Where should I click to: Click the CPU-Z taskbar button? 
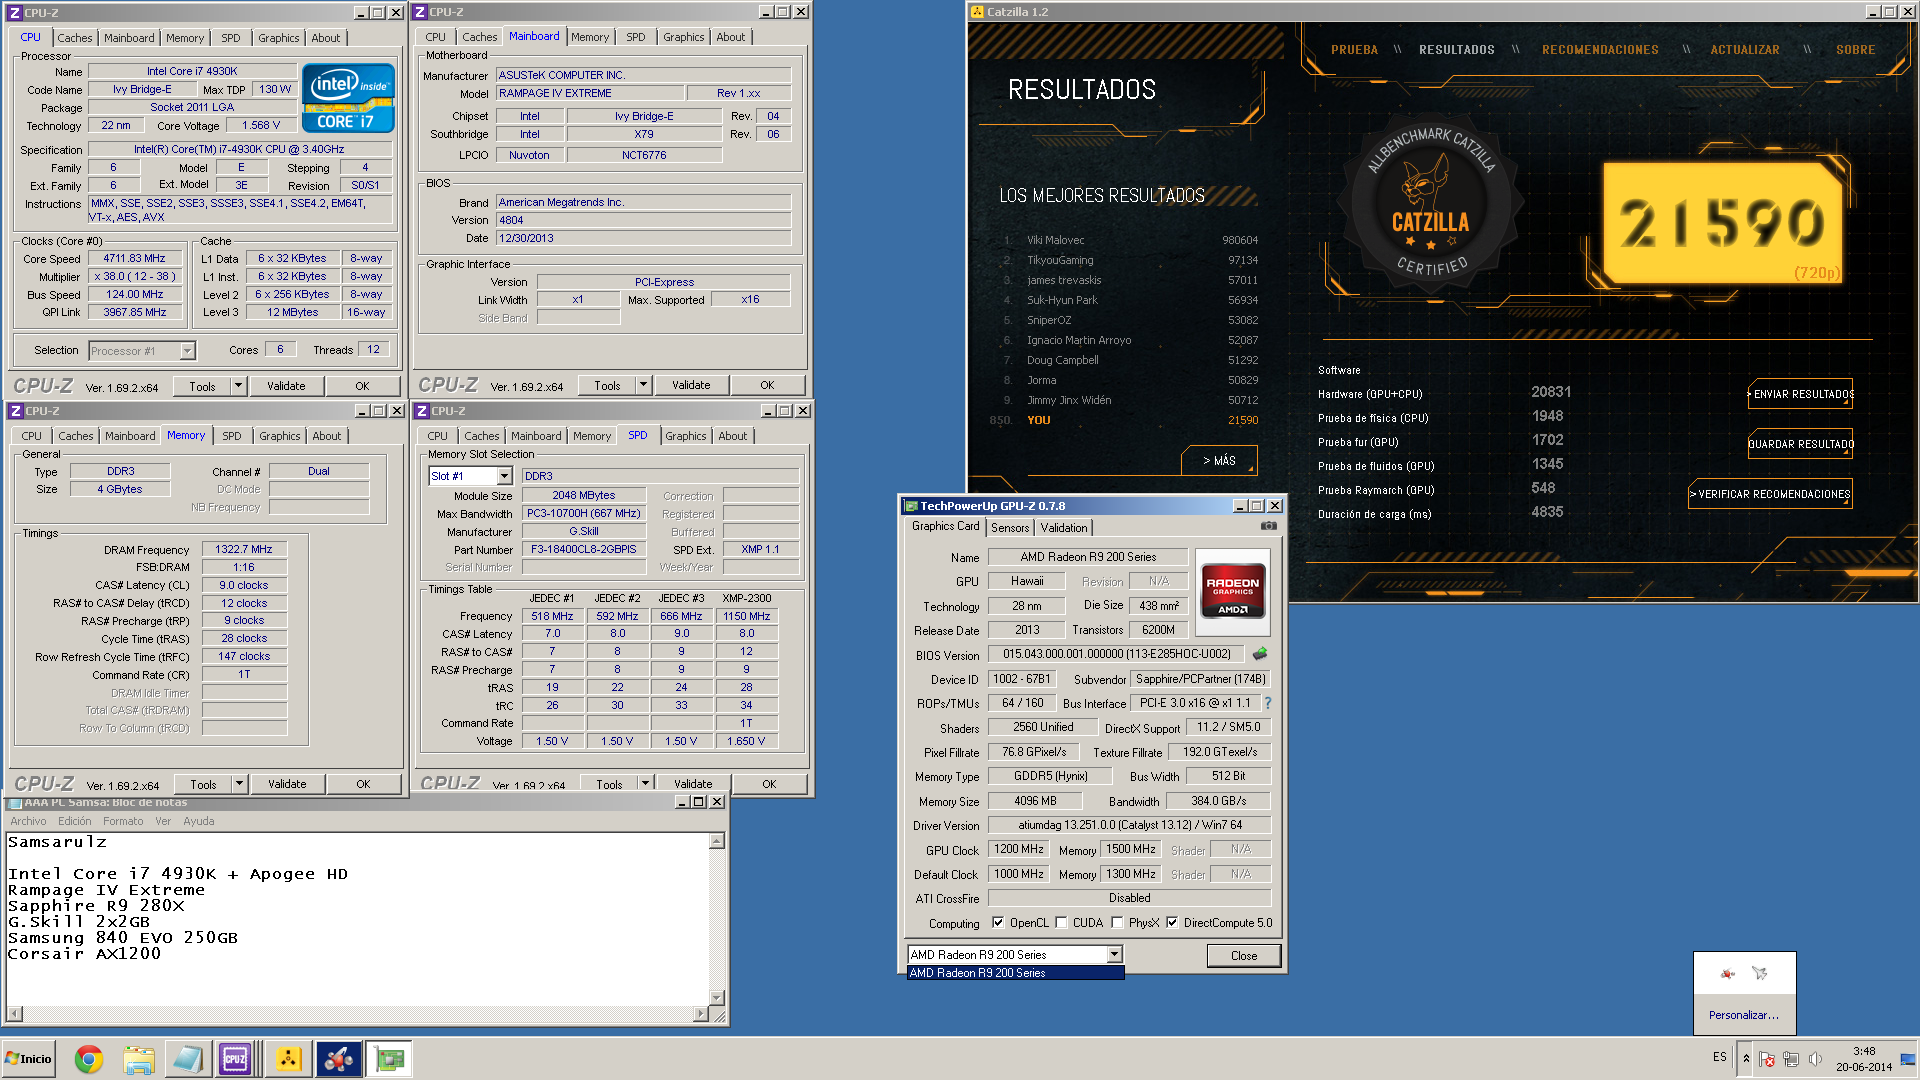[235, 1059]
